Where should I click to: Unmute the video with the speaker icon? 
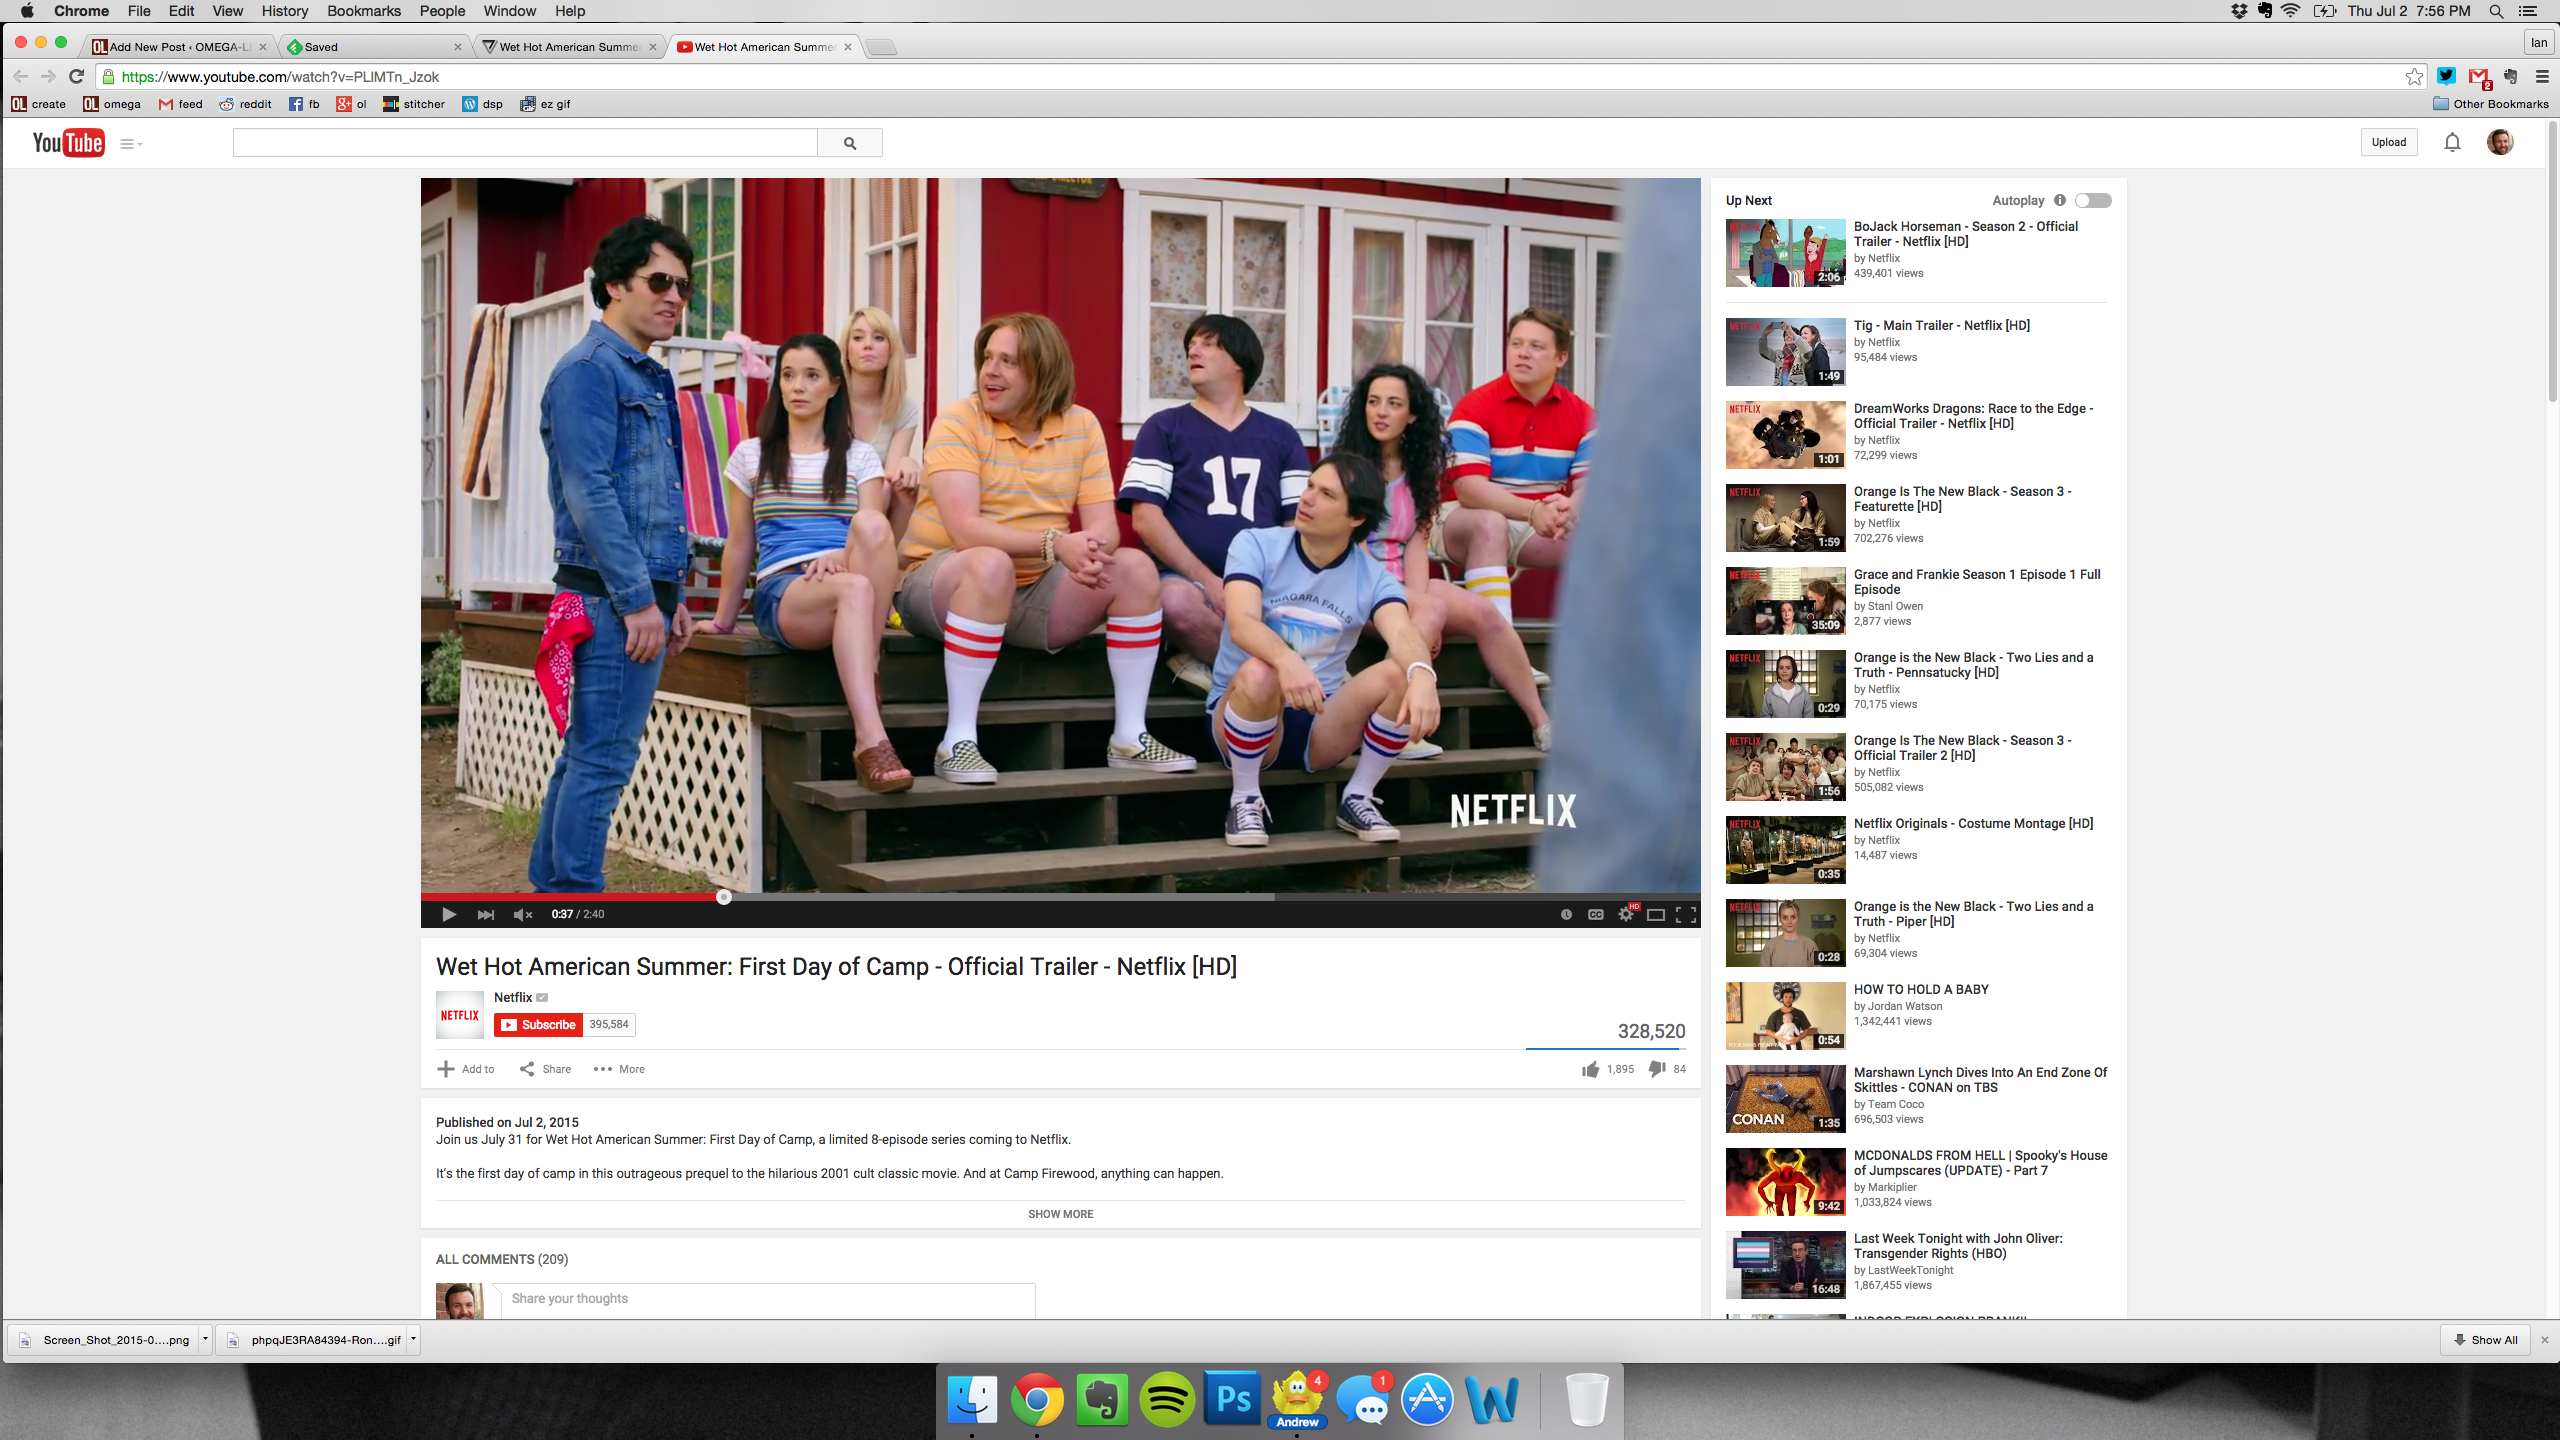tap(522, 914)
